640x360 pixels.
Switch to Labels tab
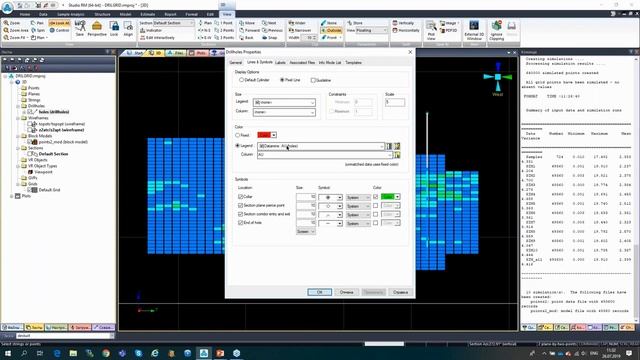280,63
